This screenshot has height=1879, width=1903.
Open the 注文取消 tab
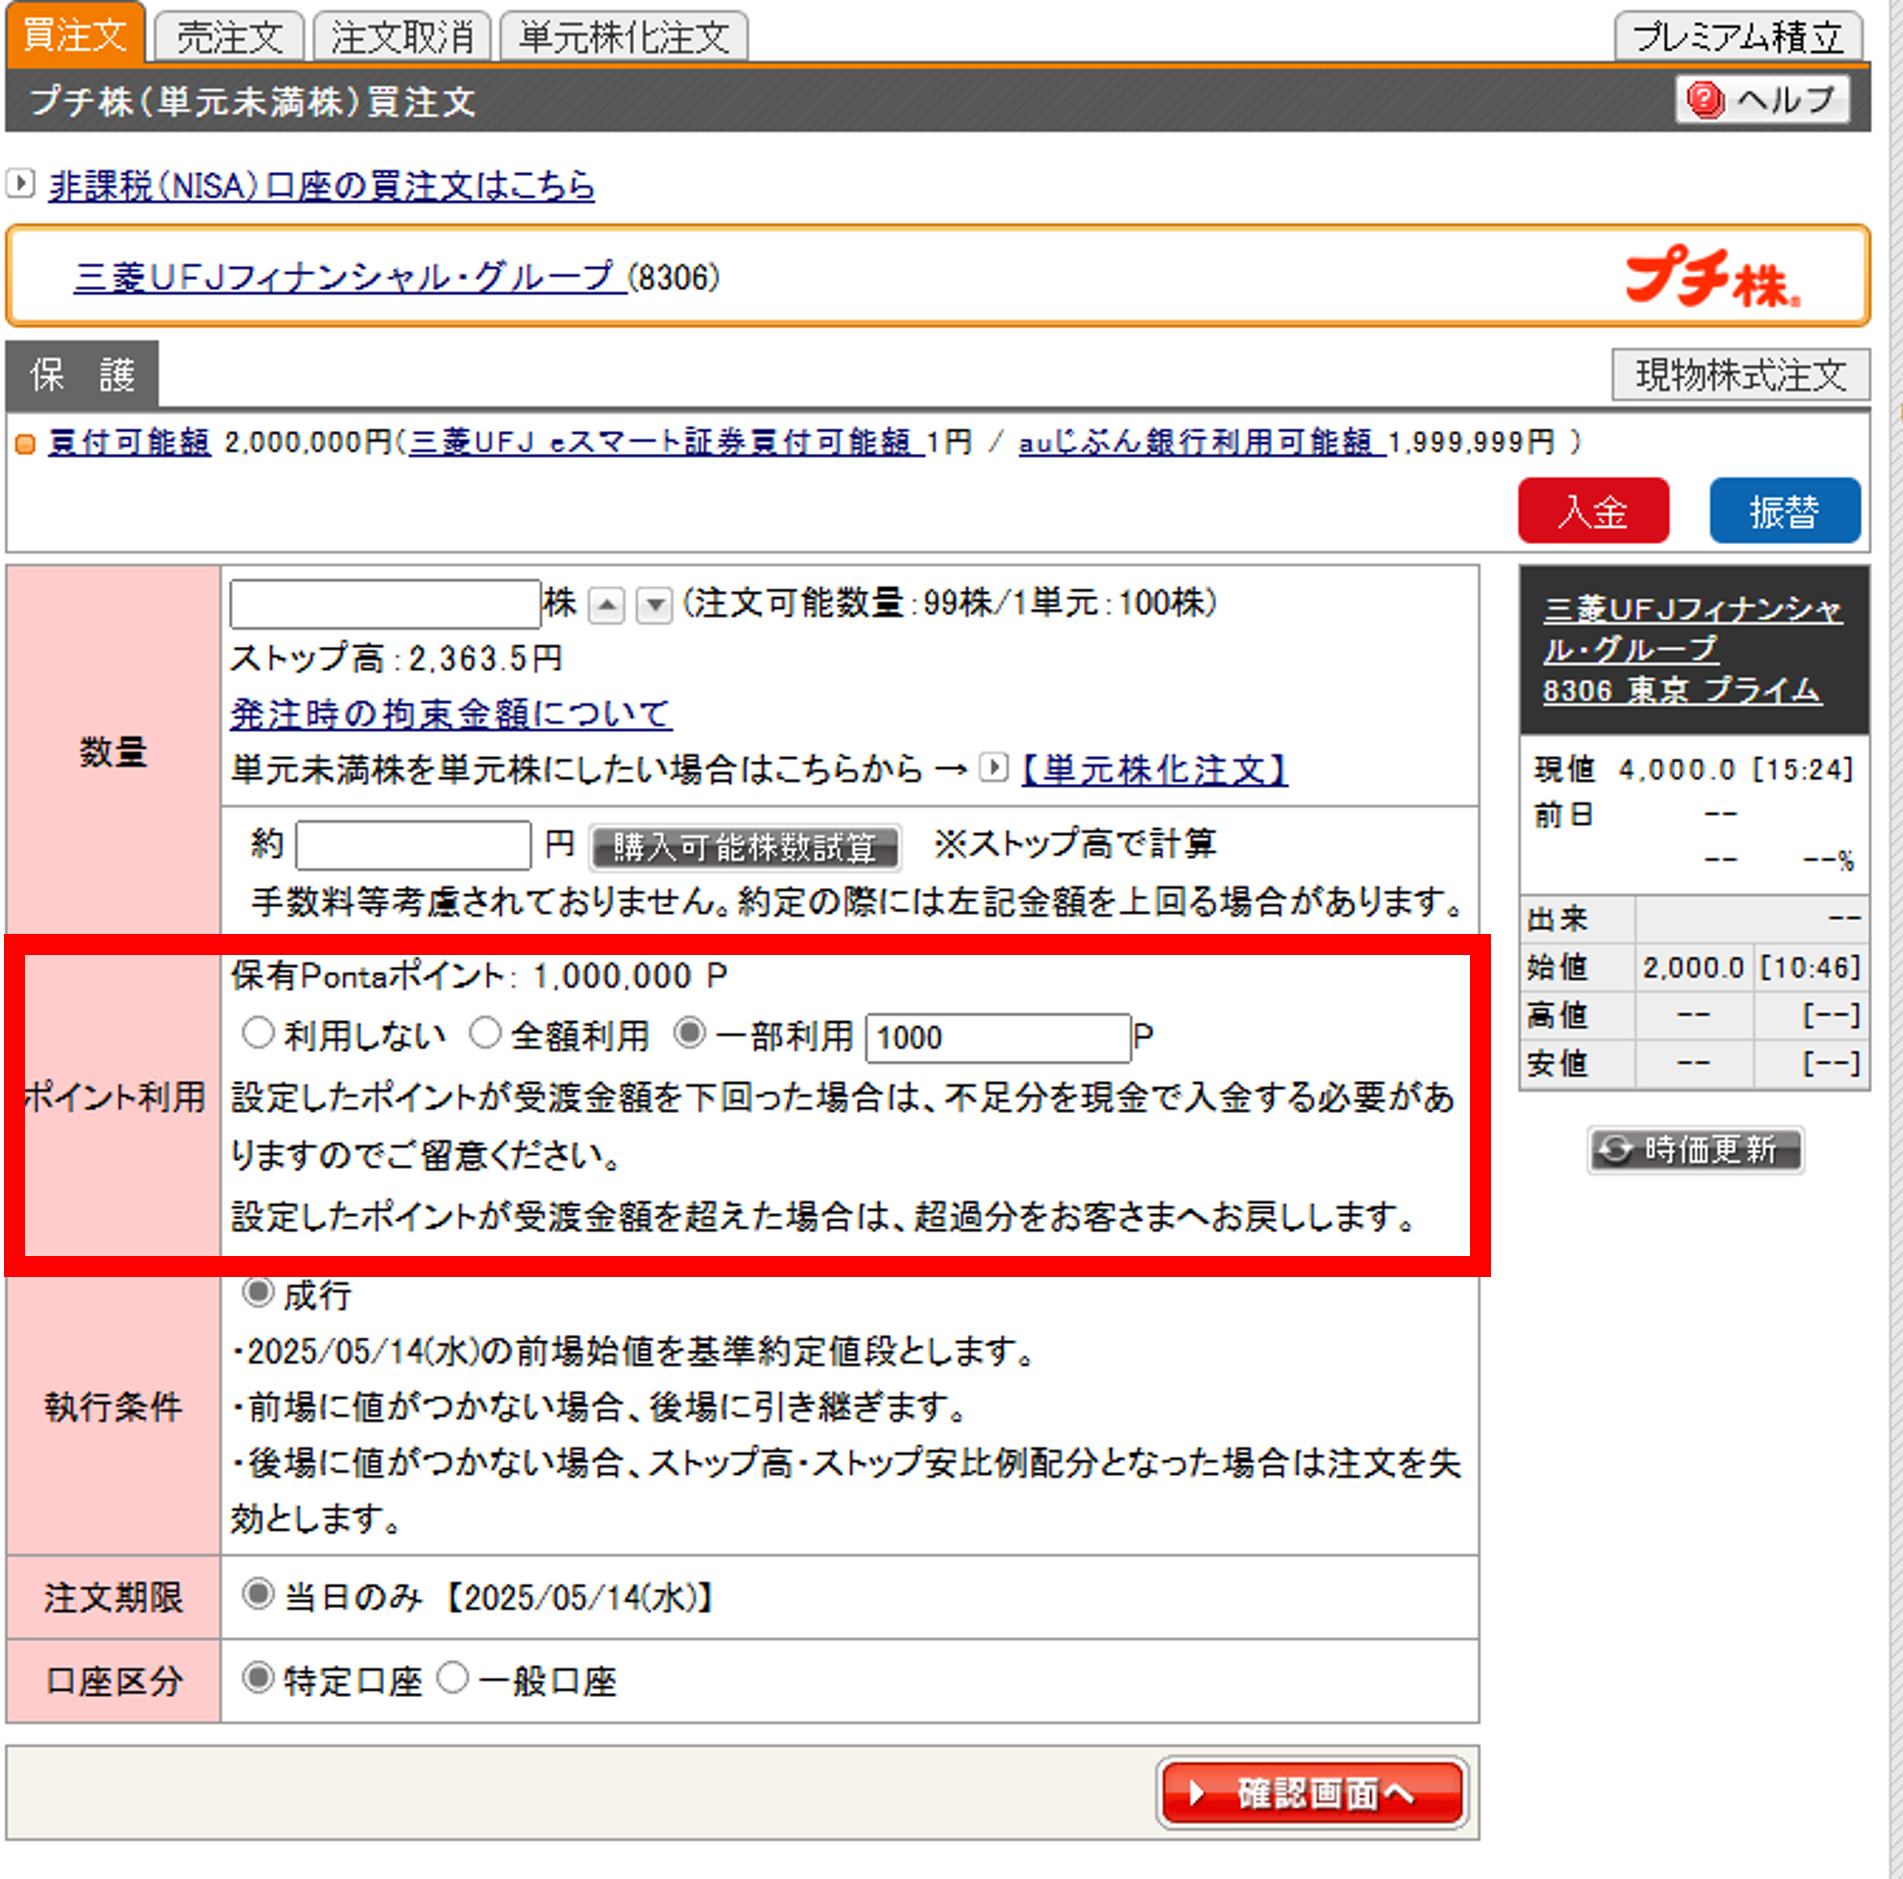[402, 38]
